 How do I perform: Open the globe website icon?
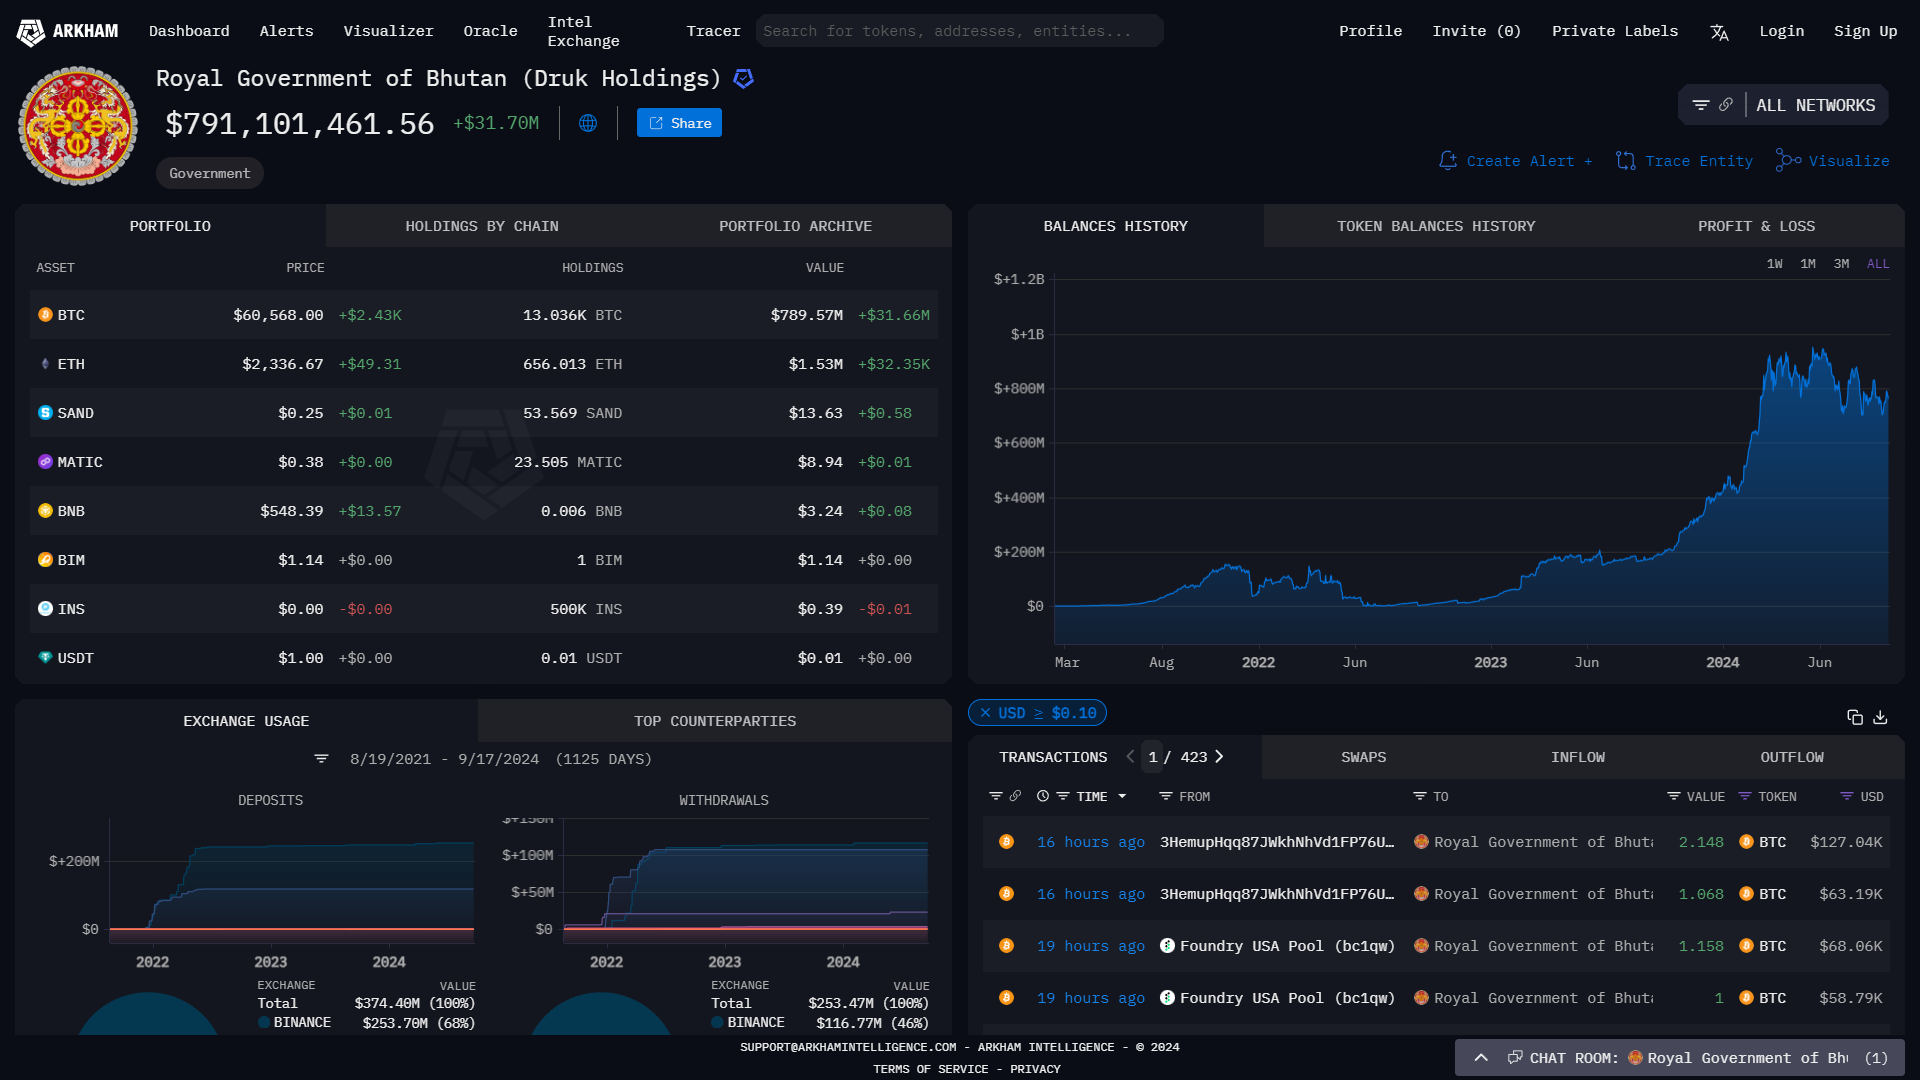click(588, 123)
